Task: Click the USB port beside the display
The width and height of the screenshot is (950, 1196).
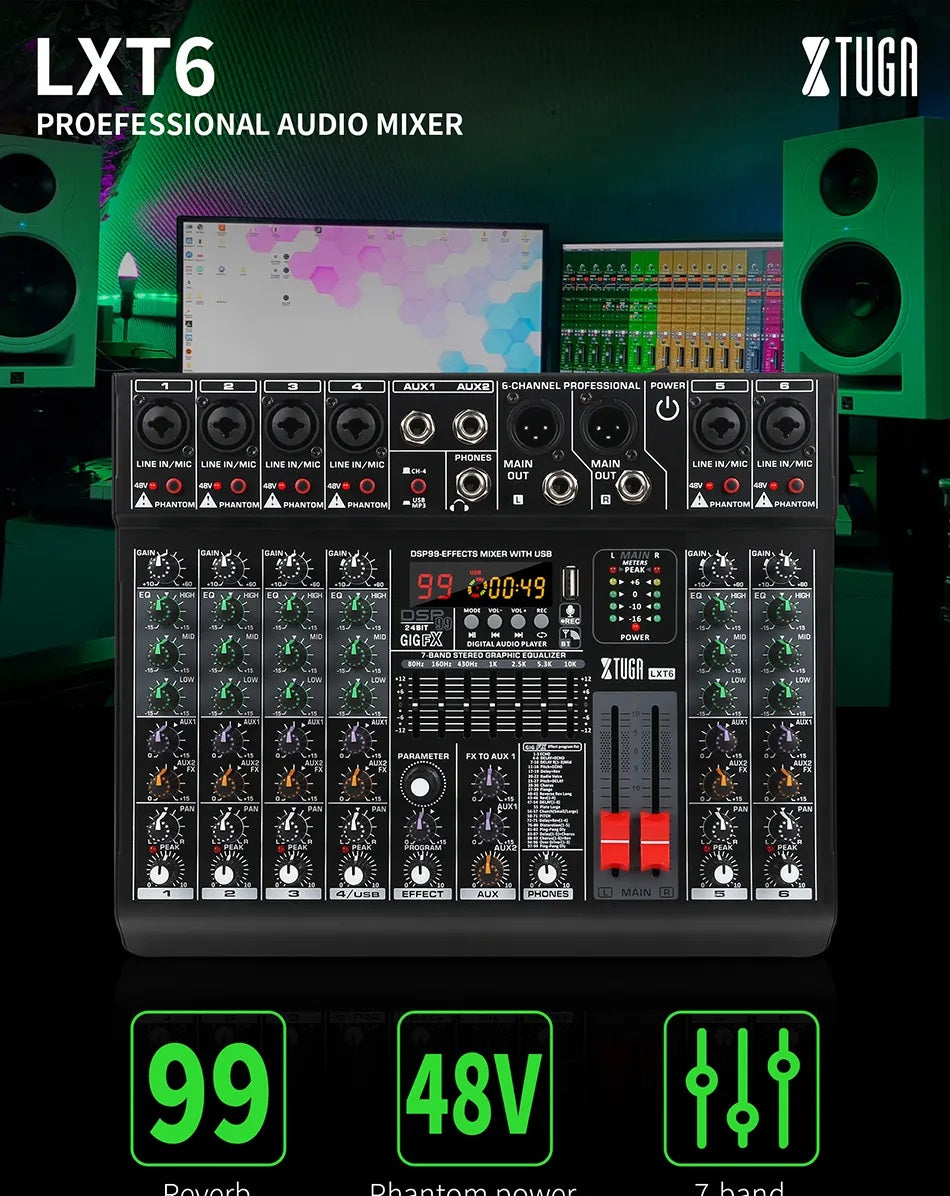Action: pos(570,582)
